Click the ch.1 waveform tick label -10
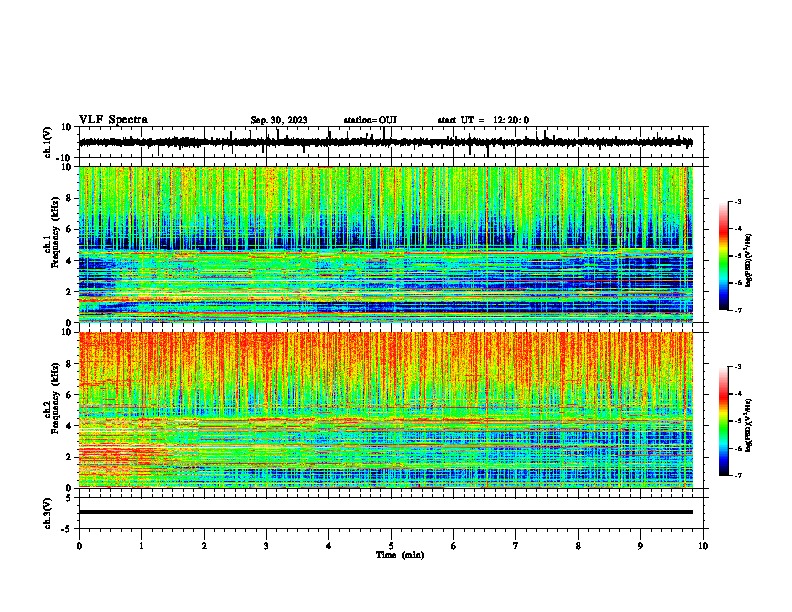 click(64, 158)
